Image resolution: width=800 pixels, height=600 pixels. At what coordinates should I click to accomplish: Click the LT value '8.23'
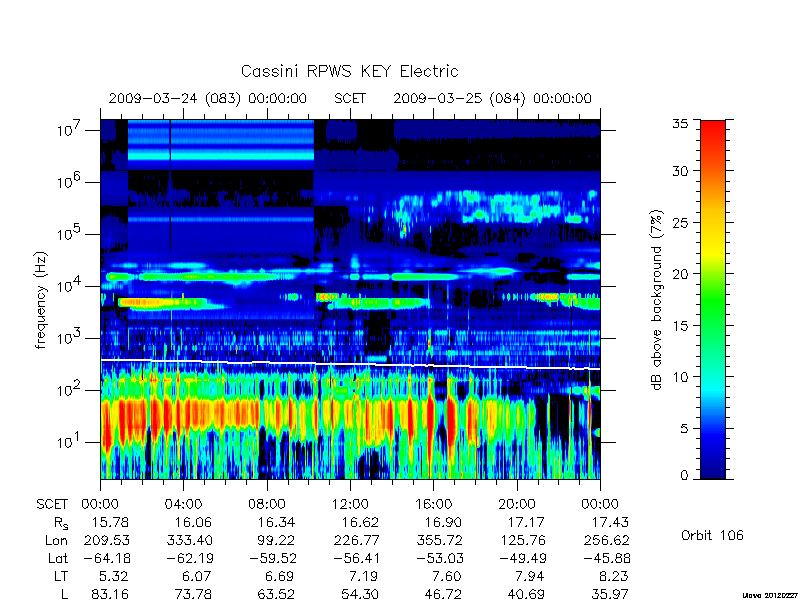(x=613, y=577)
